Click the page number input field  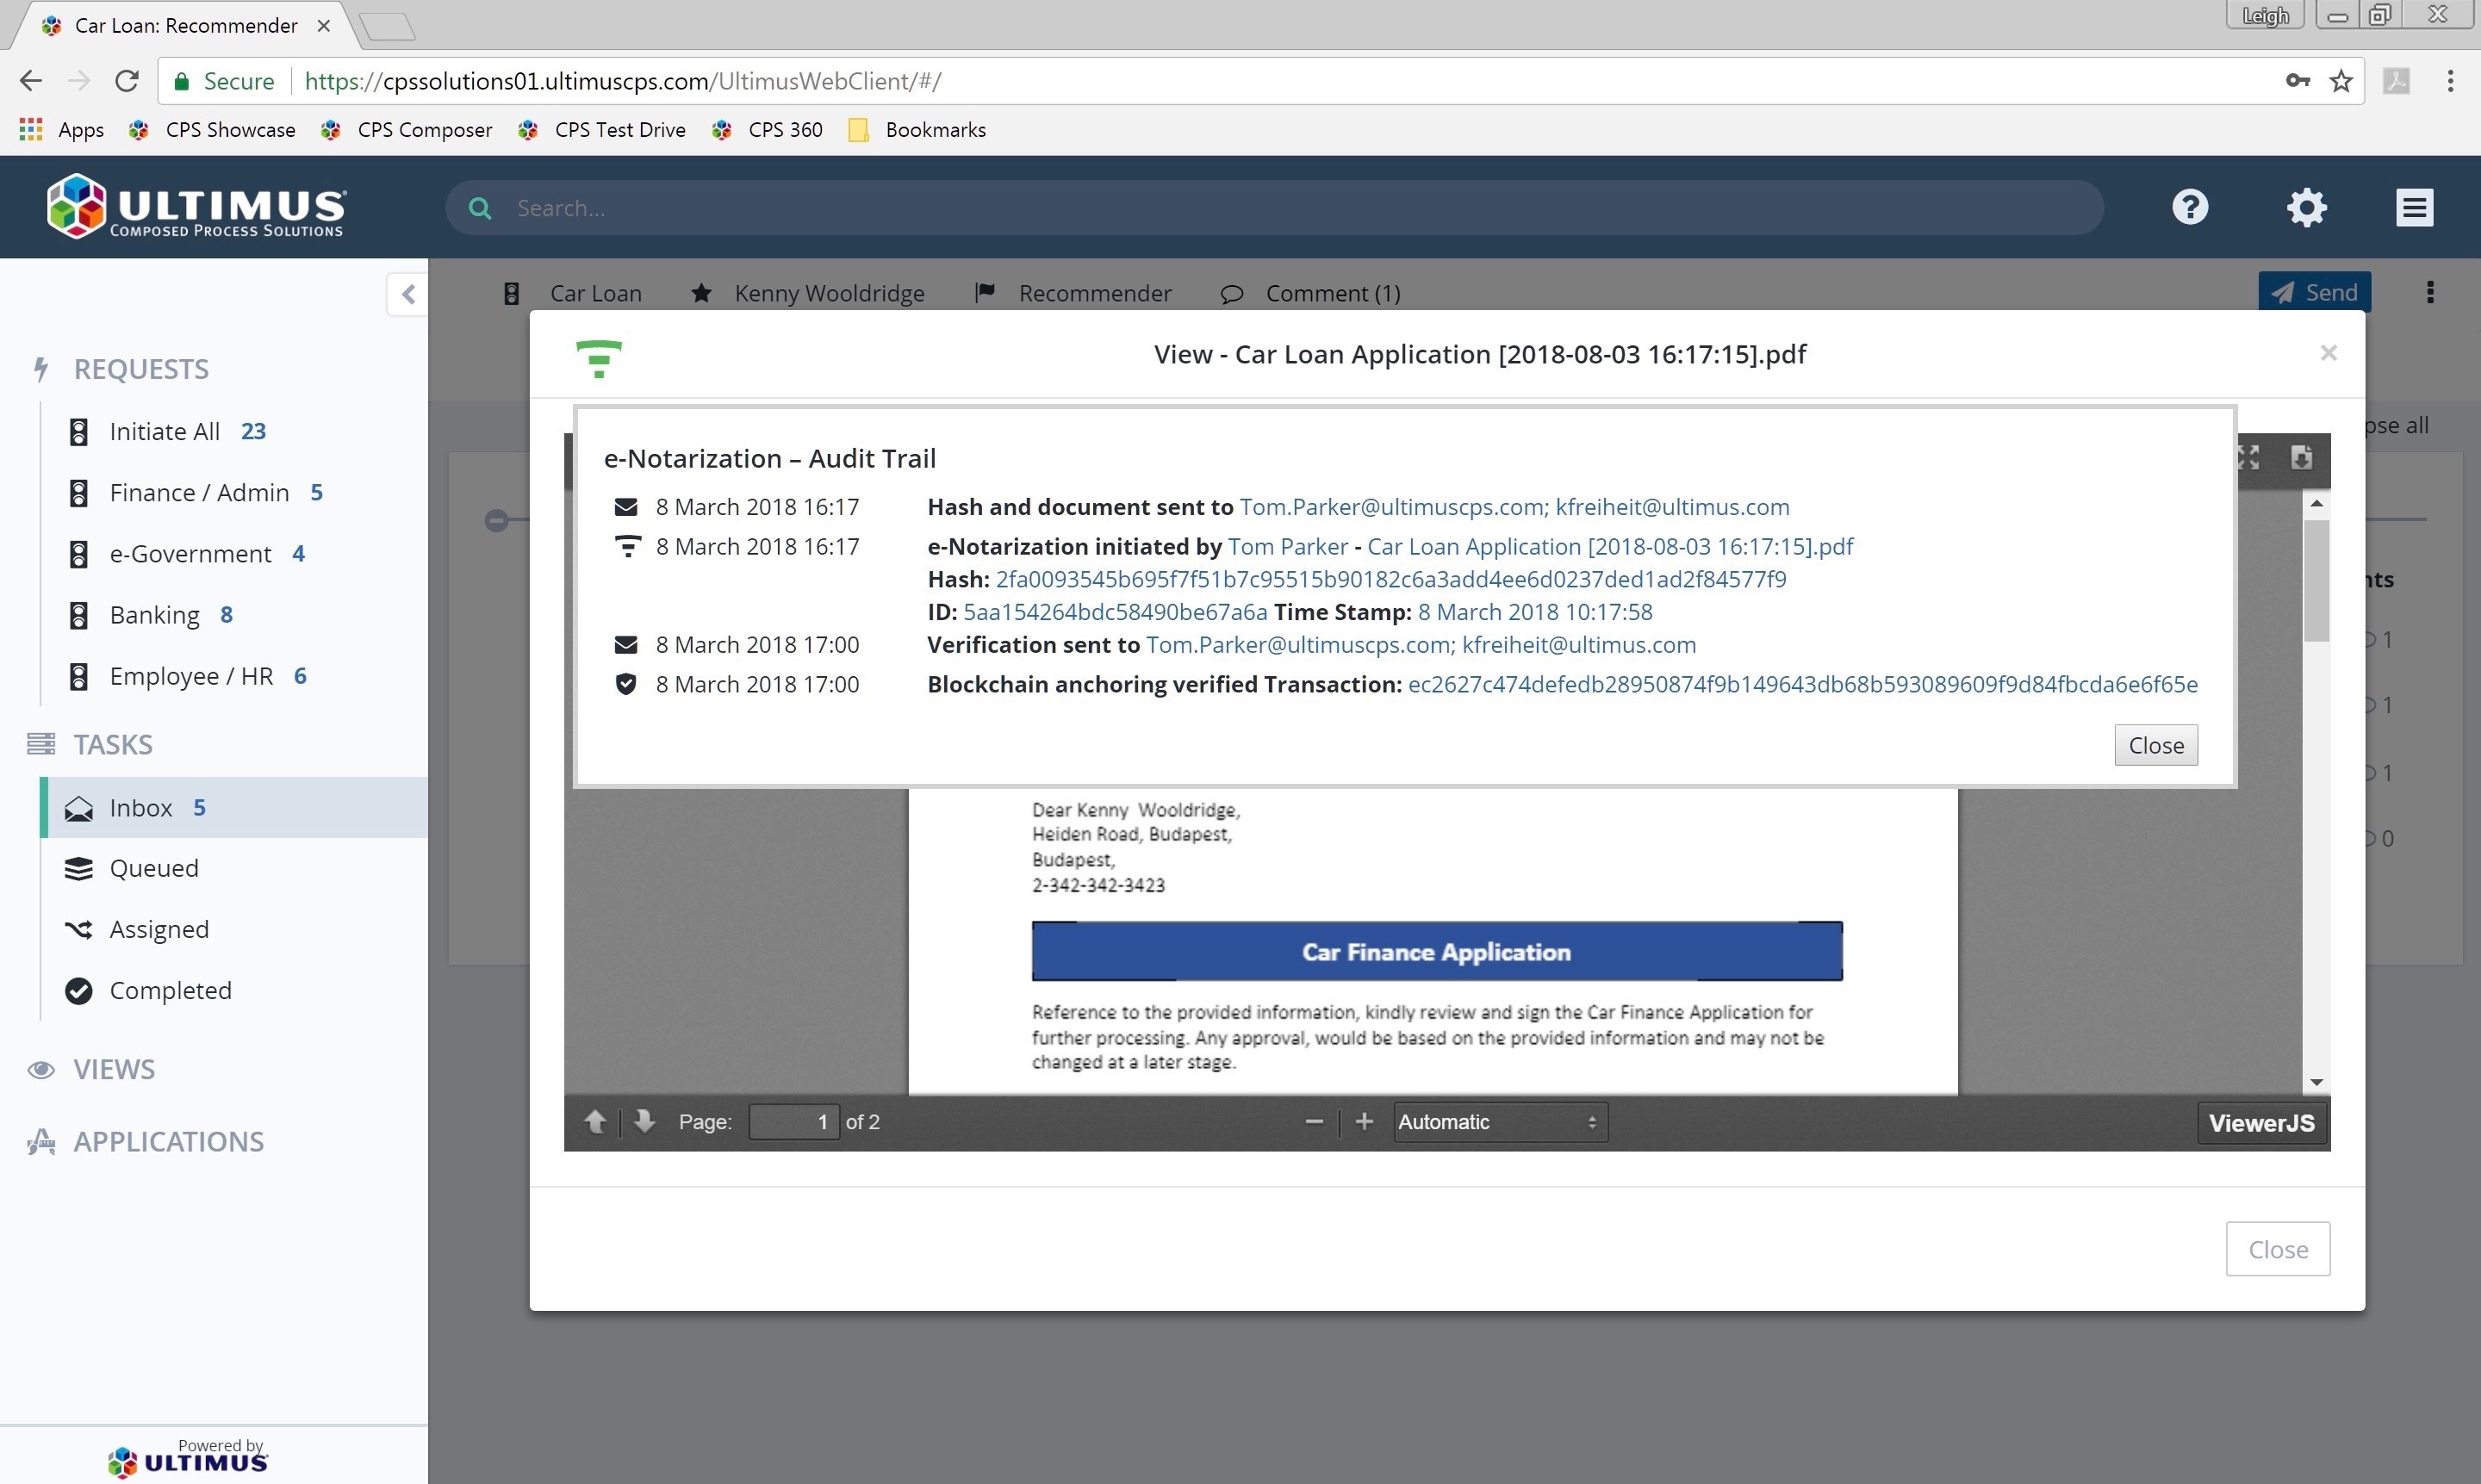(x=794, y=1122)
